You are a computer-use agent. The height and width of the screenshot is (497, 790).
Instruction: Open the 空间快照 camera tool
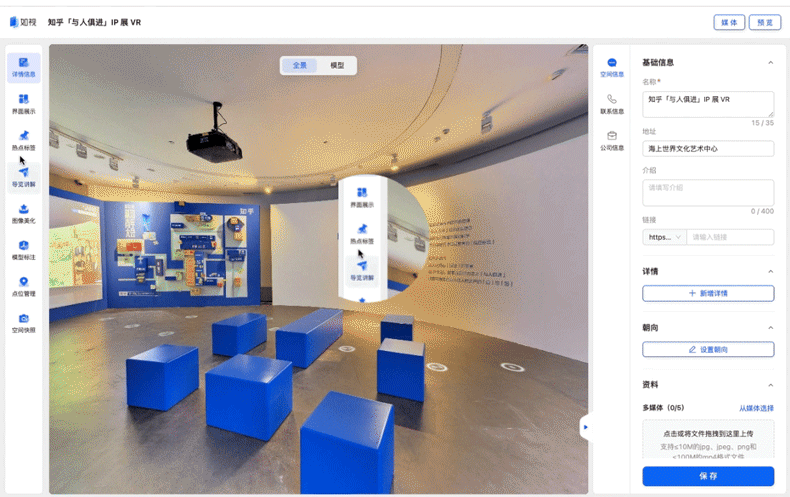23,322
